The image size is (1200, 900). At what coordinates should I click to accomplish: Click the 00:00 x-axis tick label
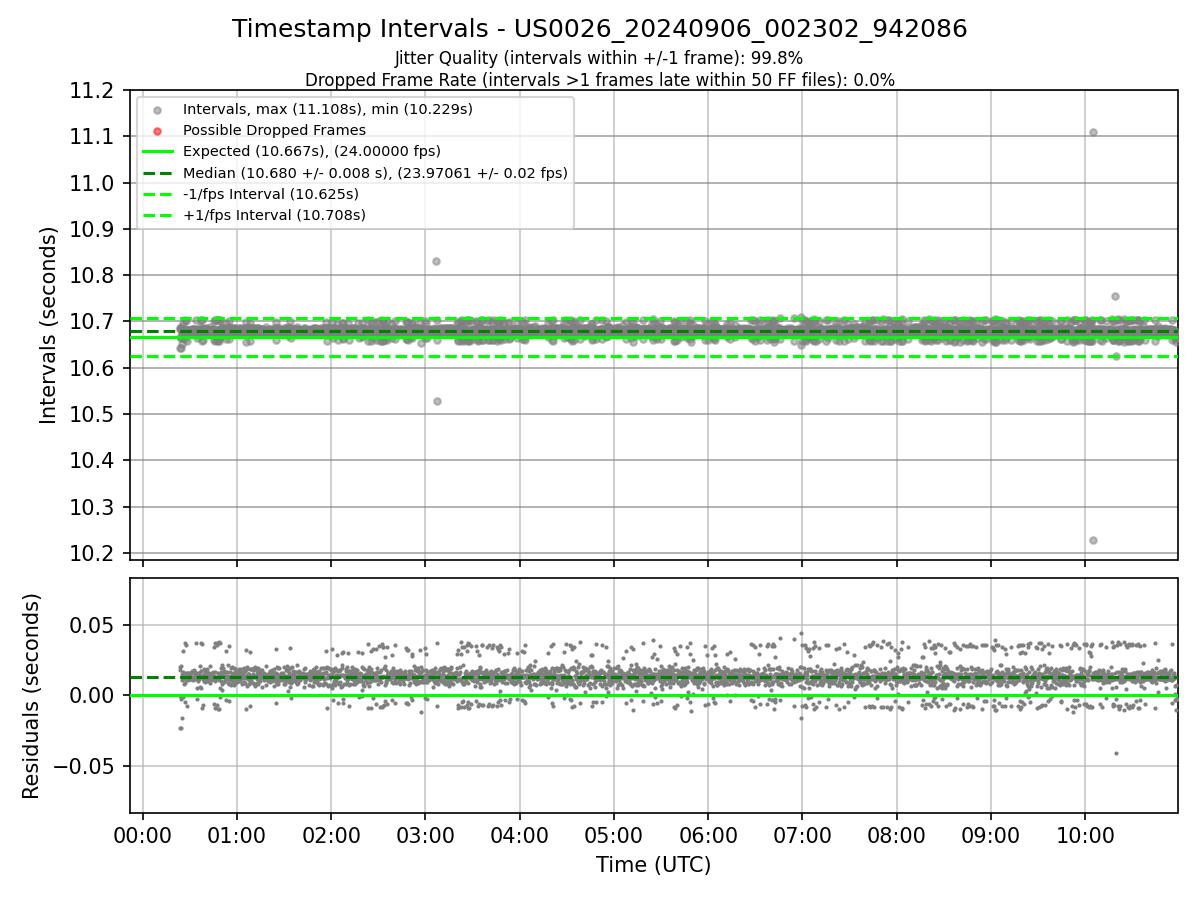coord(143,835)
